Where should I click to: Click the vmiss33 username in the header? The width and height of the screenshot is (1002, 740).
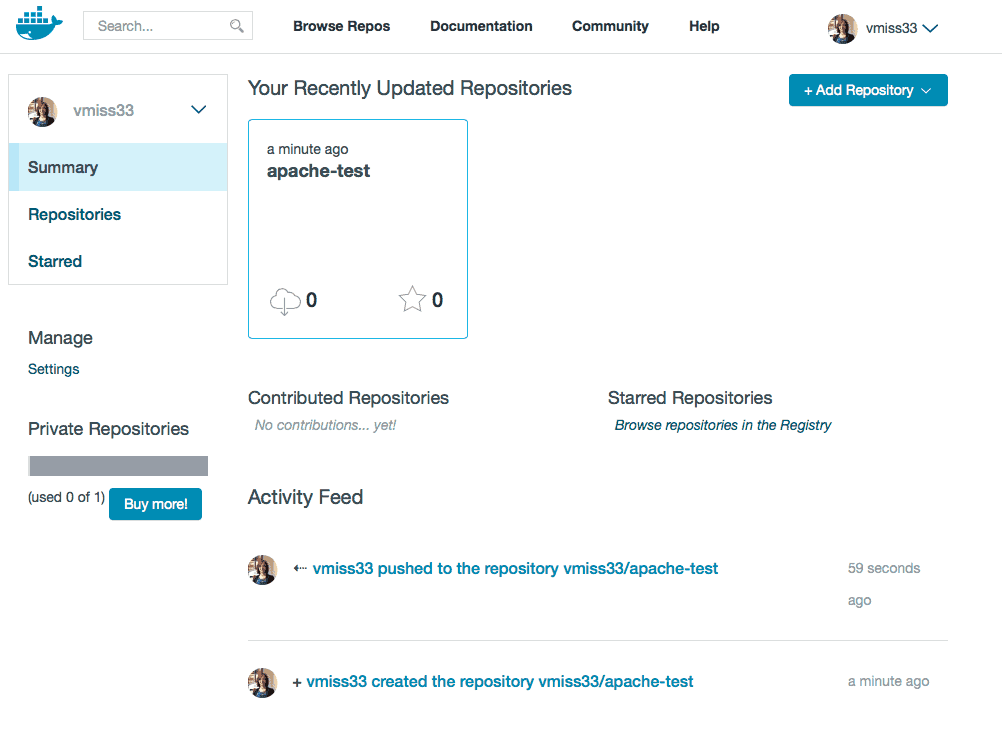pyautogui.click(x=891, y=28)
